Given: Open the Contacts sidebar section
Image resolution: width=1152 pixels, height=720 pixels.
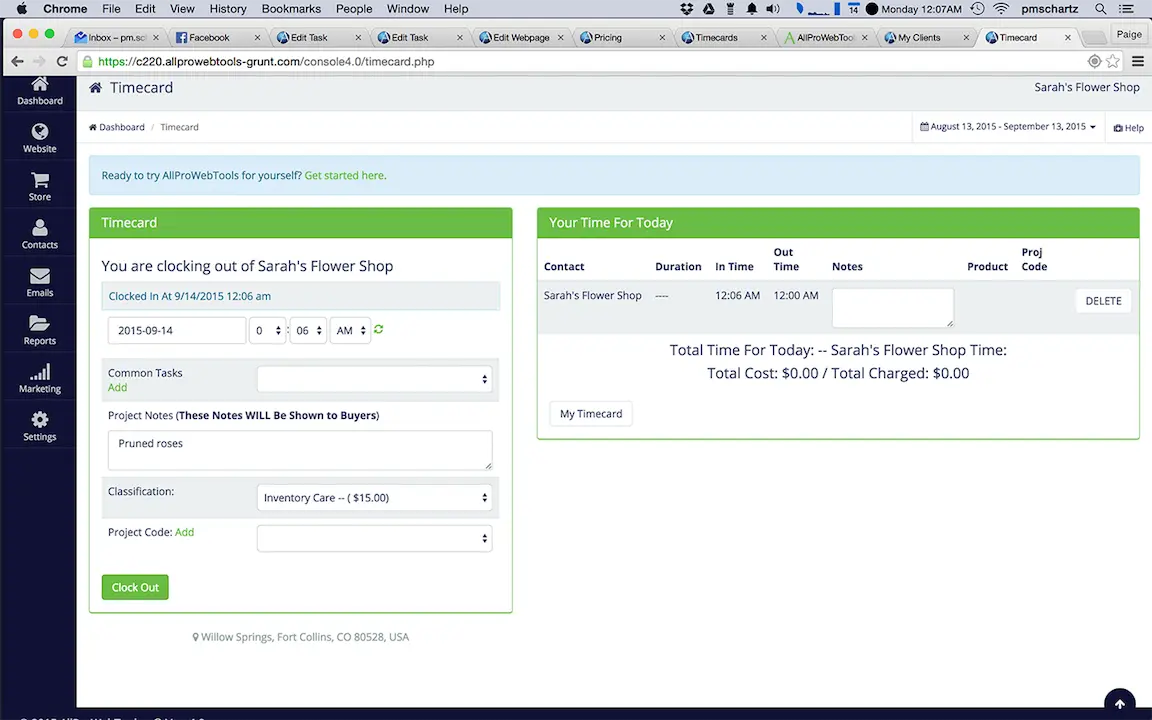Looking at the screenshot, I should 40,234.
